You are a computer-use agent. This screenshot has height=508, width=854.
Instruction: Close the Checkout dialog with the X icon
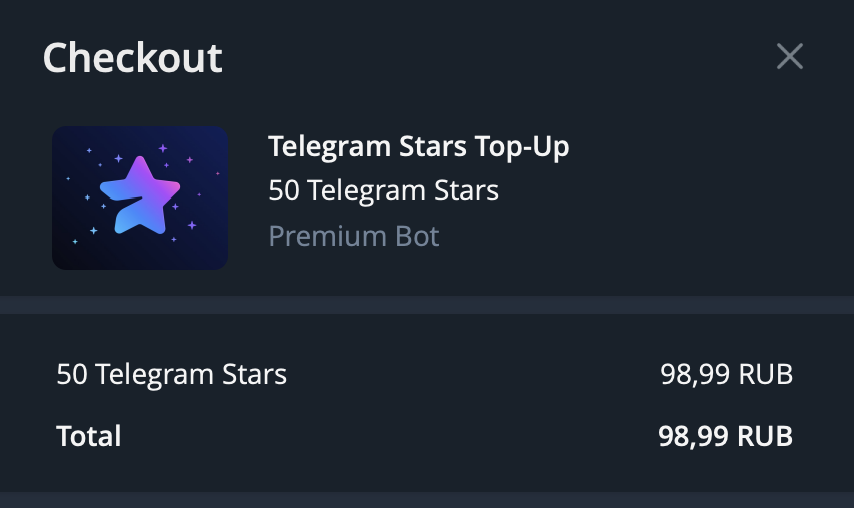point(790,56)
